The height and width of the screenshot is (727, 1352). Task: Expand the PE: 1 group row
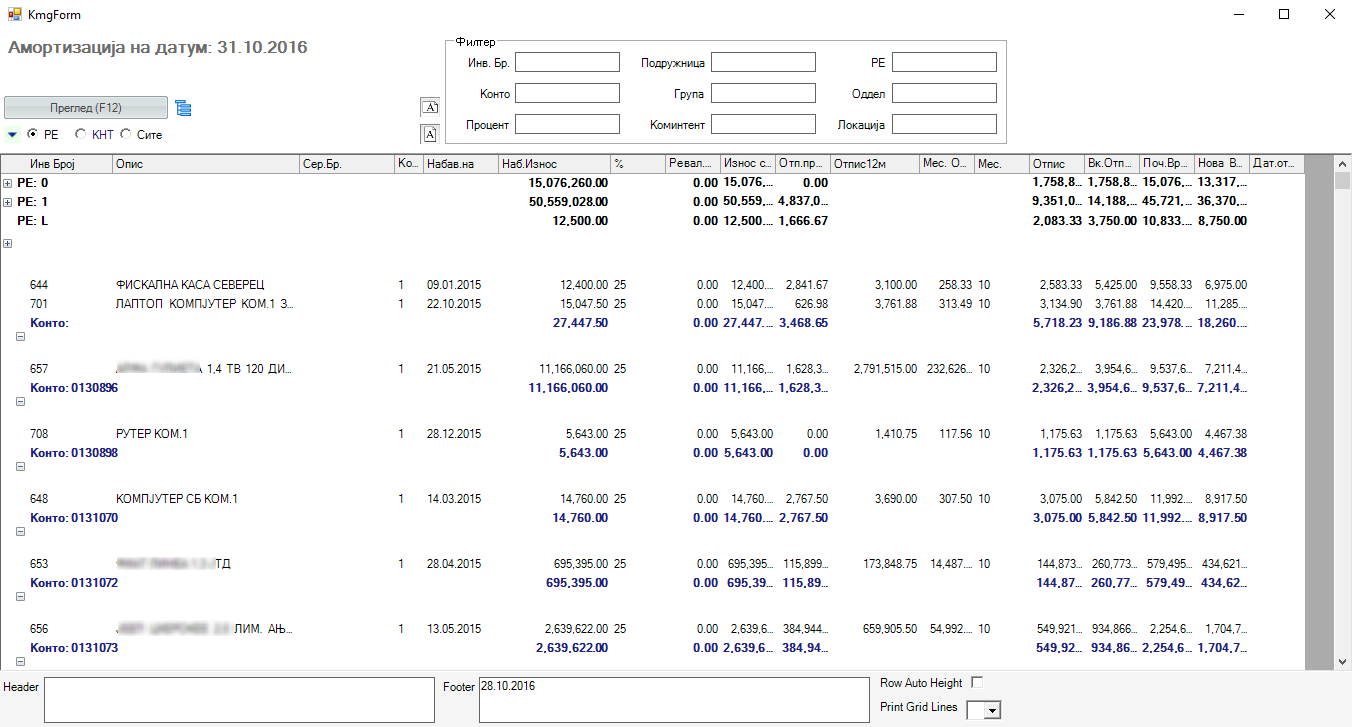click(x=8, y=202)
